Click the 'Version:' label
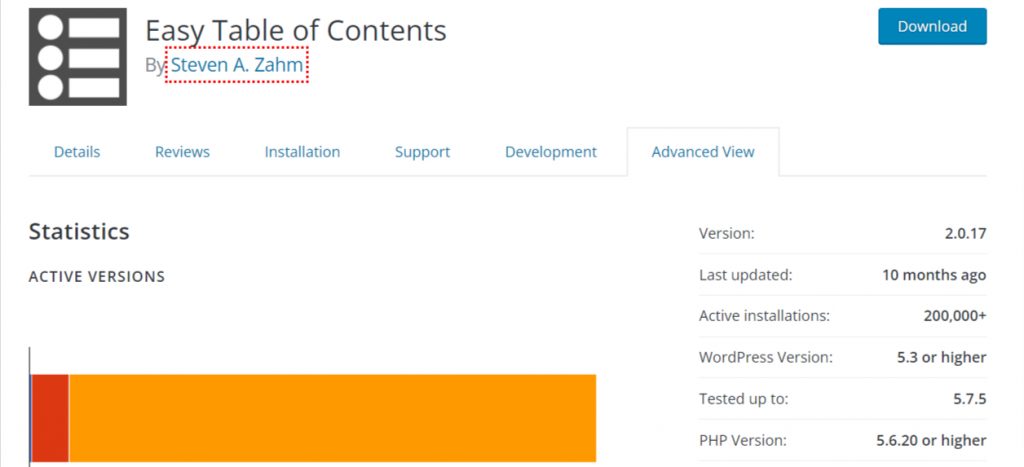This screenshot has width=1024, height=467. (726, 233)
